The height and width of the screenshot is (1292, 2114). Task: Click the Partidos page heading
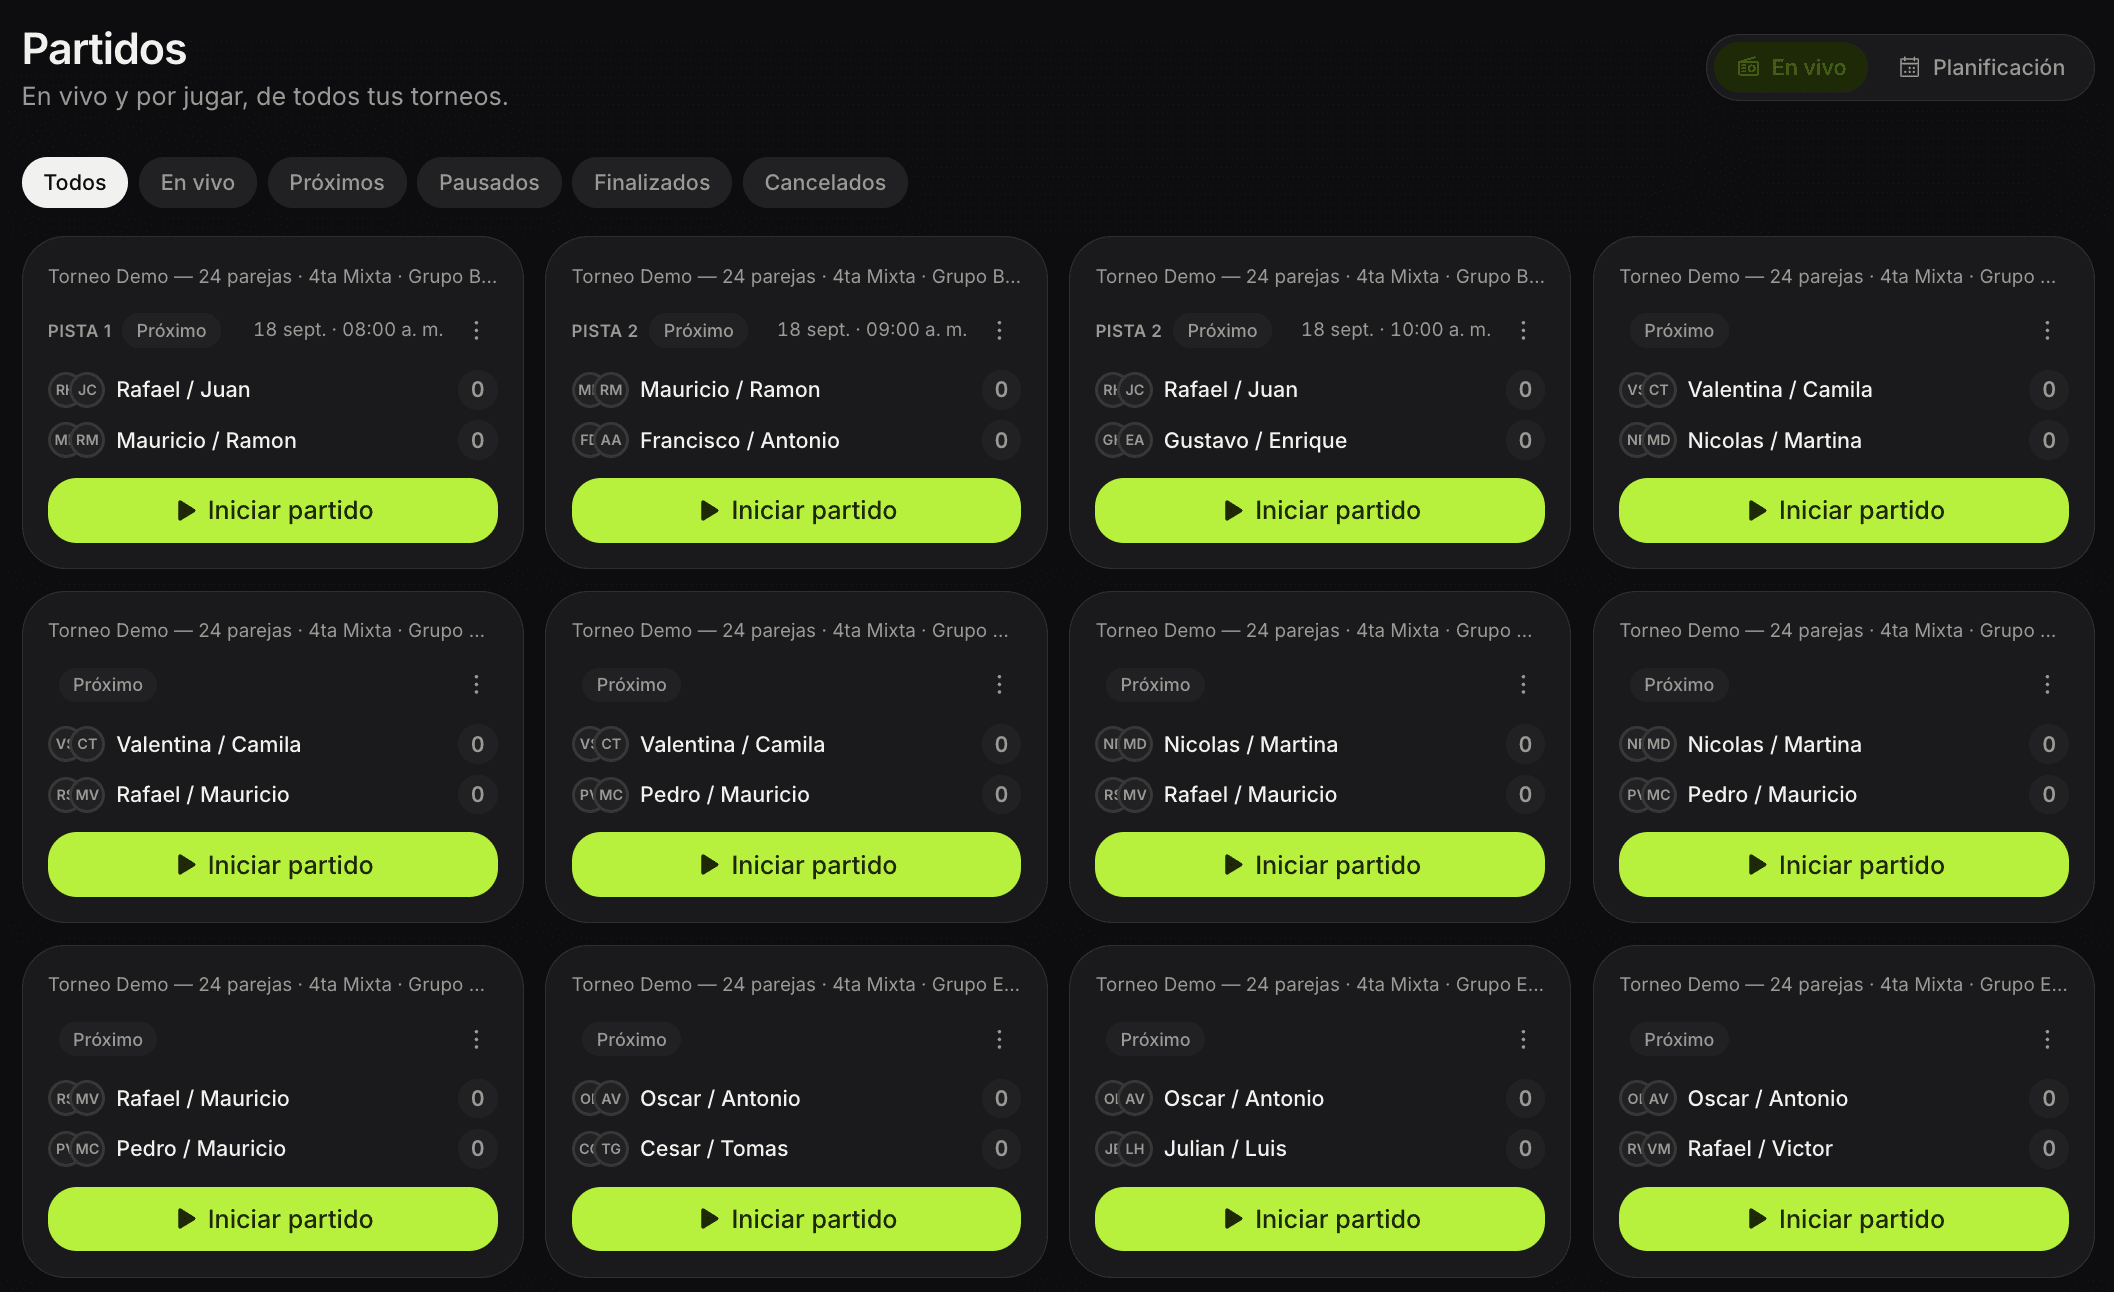(x=105, y=49)
